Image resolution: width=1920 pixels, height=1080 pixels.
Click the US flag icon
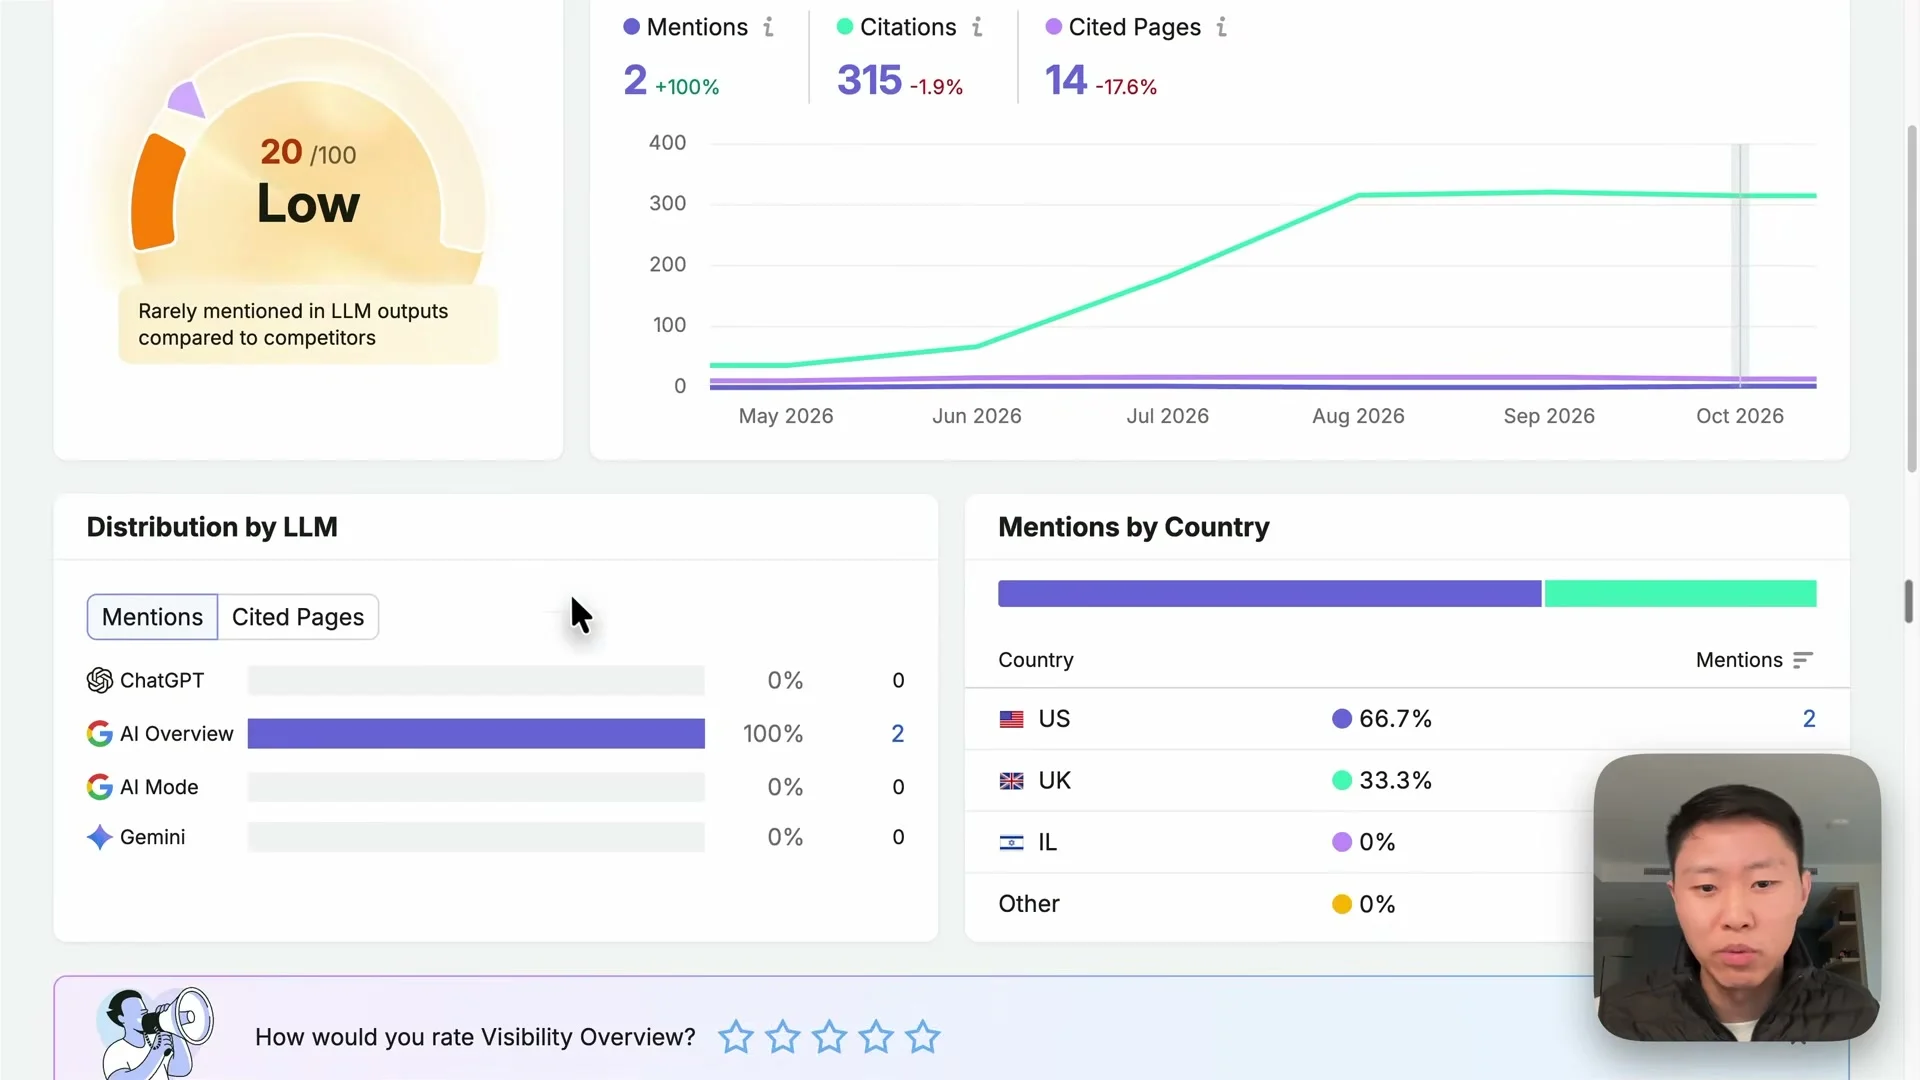pyautogui.click(x=1011, y=719)
